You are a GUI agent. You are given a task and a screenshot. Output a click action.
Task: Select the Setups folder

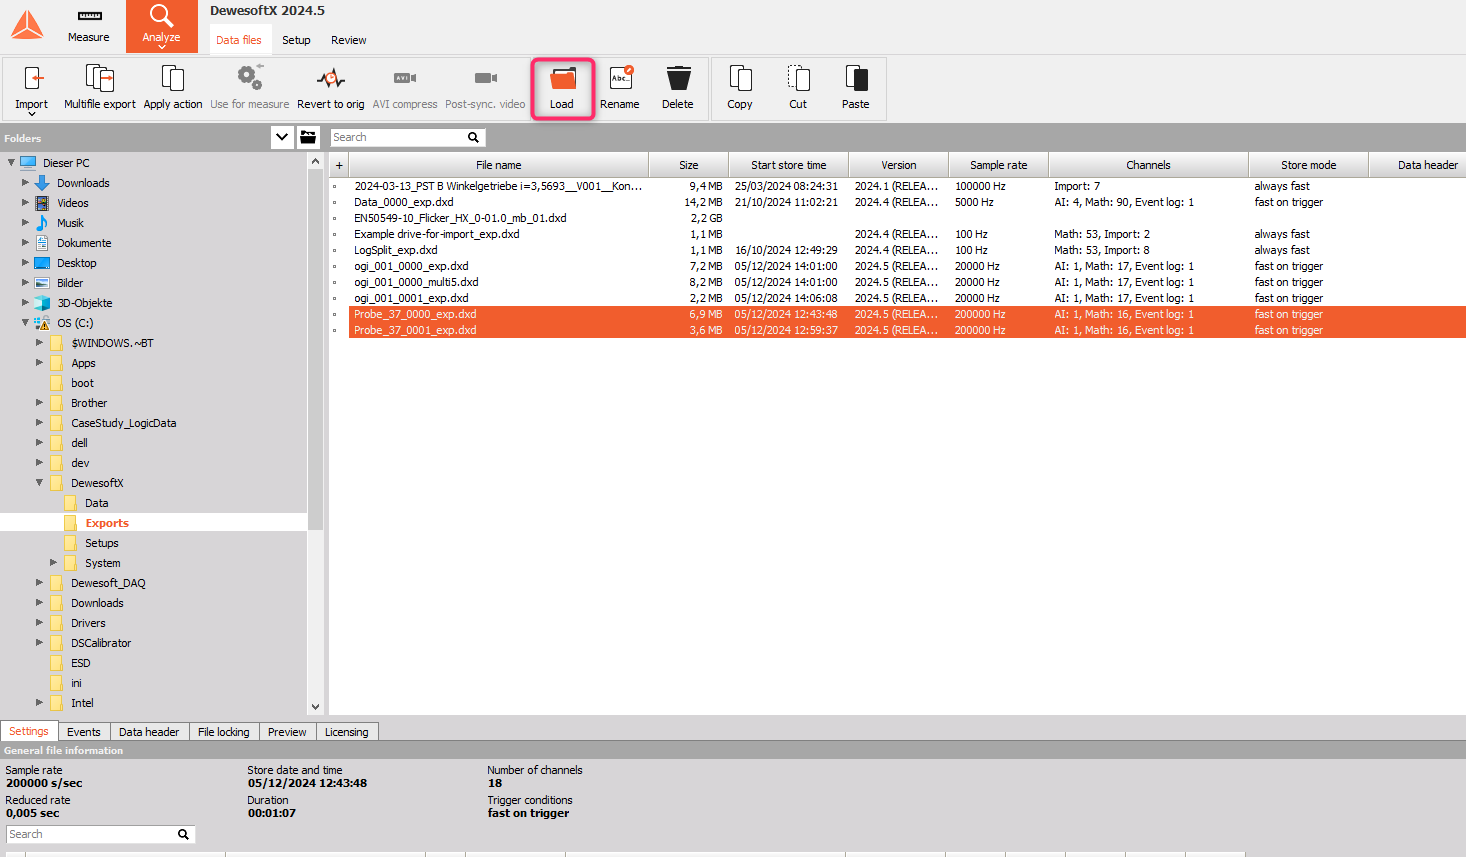[102, 543]
